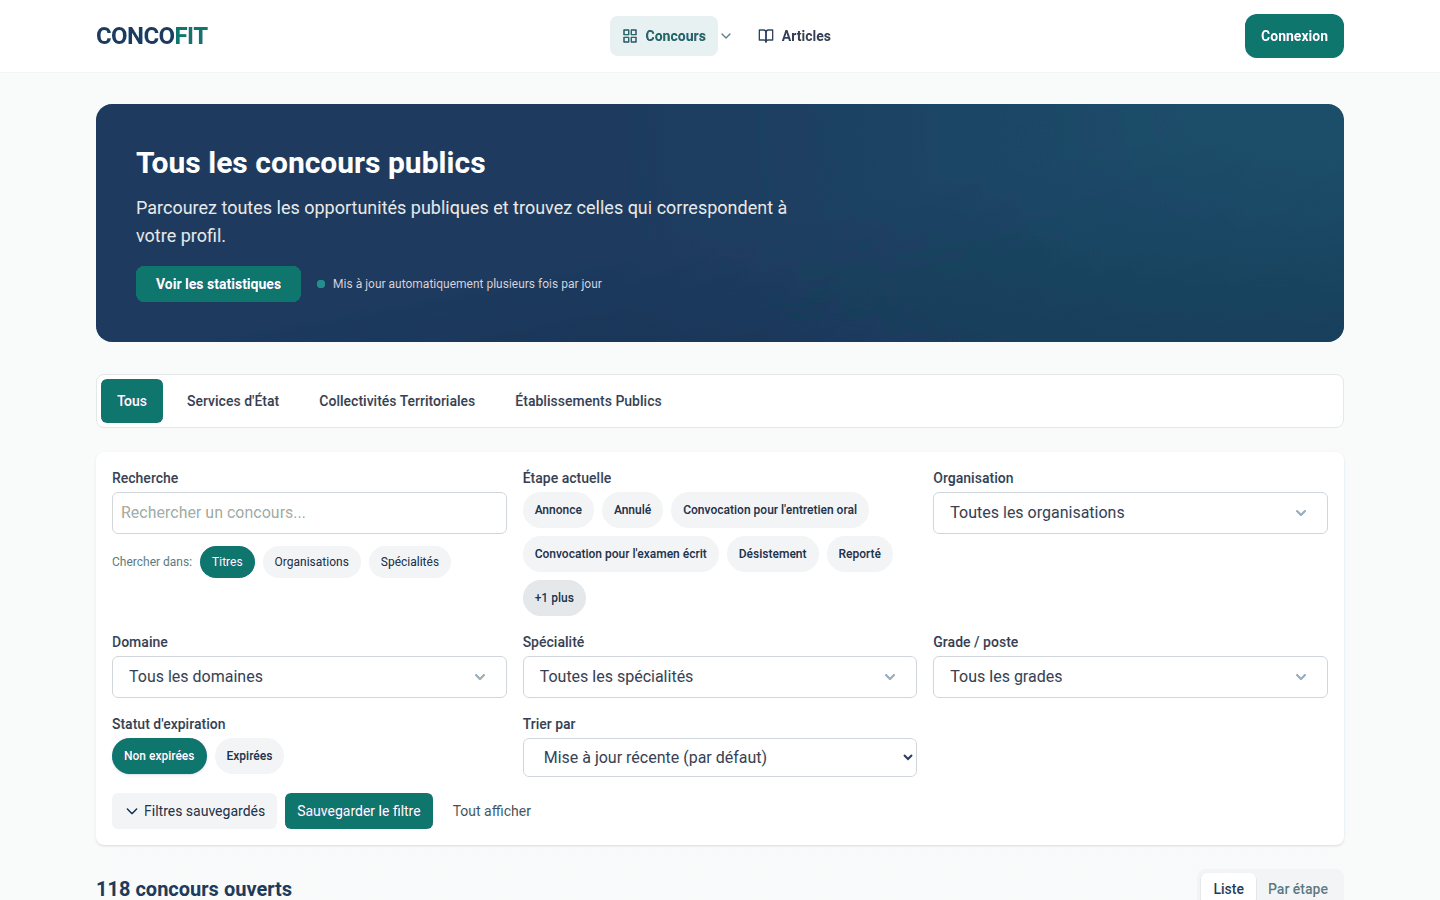The height and width of the screenshot is (900, 1440).
Task: Toggle search in Titres
Action: click(227, 562)
